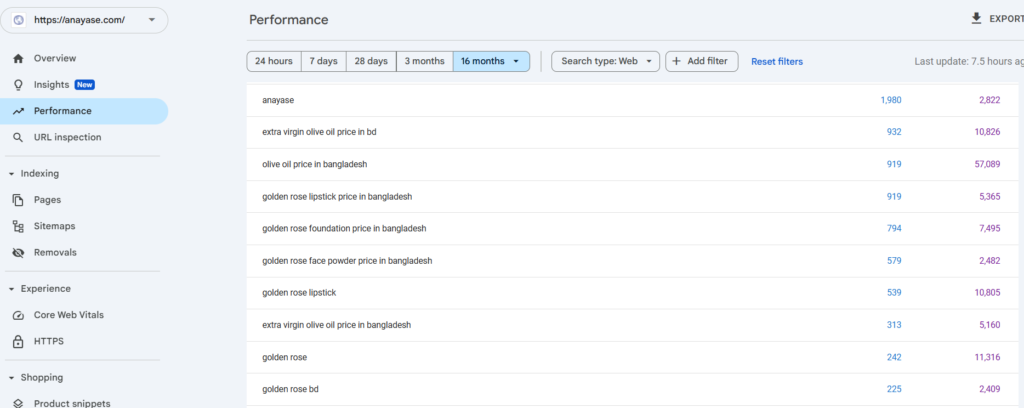
Task: Open the Search type: Web dropdown
Action: pyautogui.click(x=606, y=62)
